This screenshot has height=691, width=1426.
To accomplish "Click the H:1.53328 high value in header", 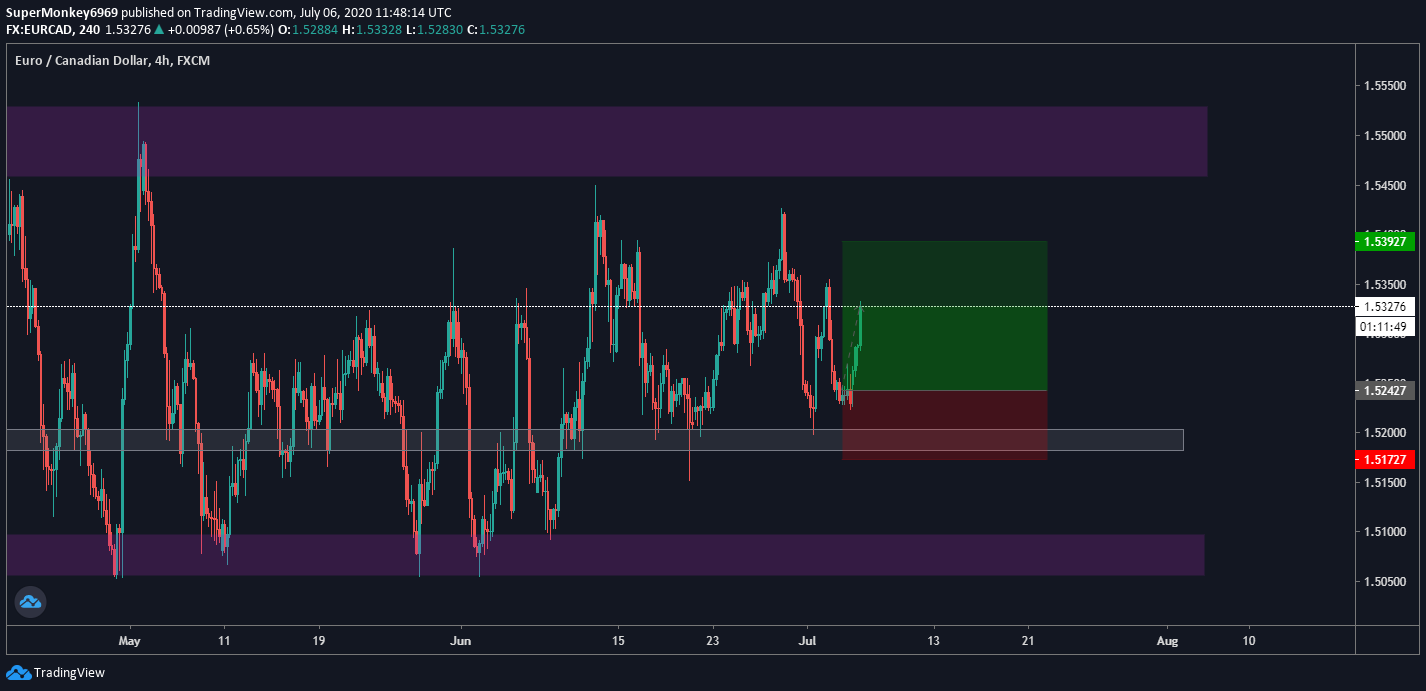I will point(373,30).
